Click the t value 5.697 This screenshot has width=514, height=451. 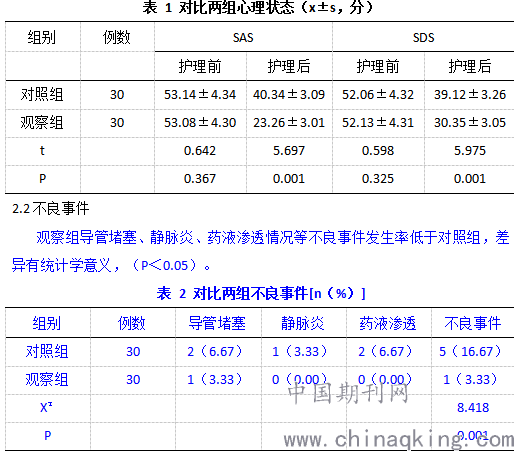pos(289,151)
